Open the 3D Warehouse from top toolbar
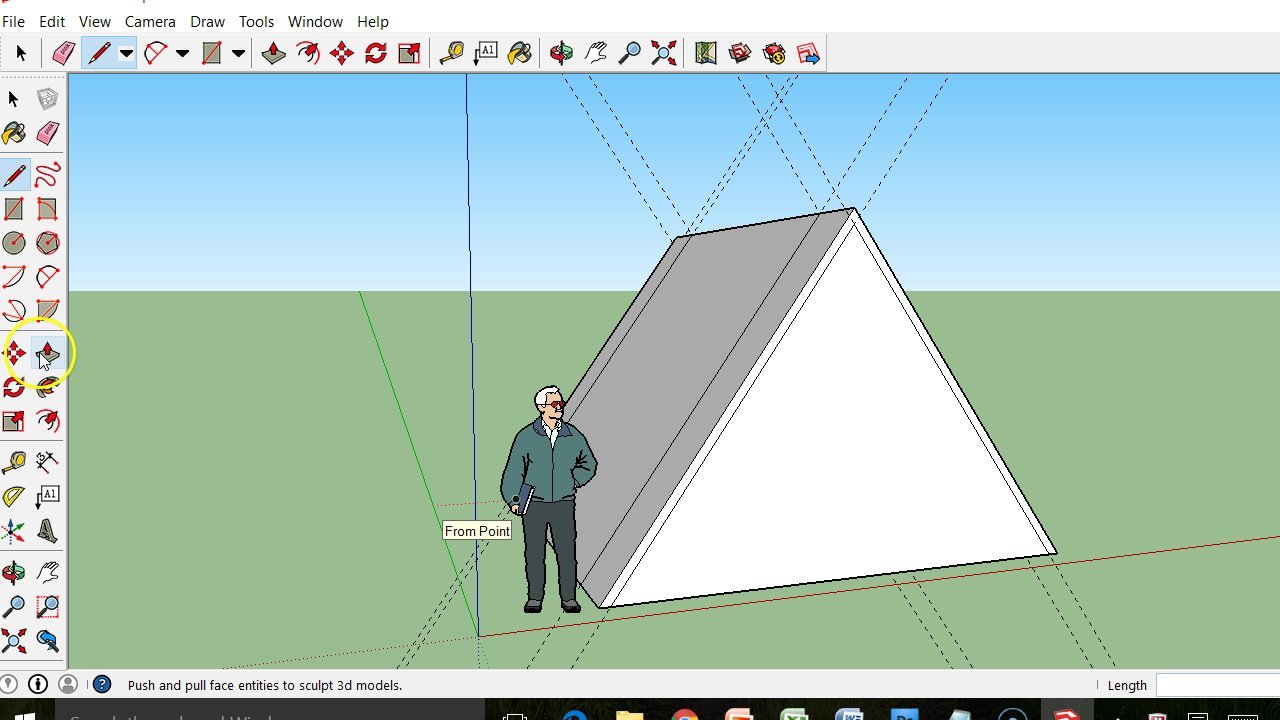This screenshot has width=1280, height=720. point(740,53)
